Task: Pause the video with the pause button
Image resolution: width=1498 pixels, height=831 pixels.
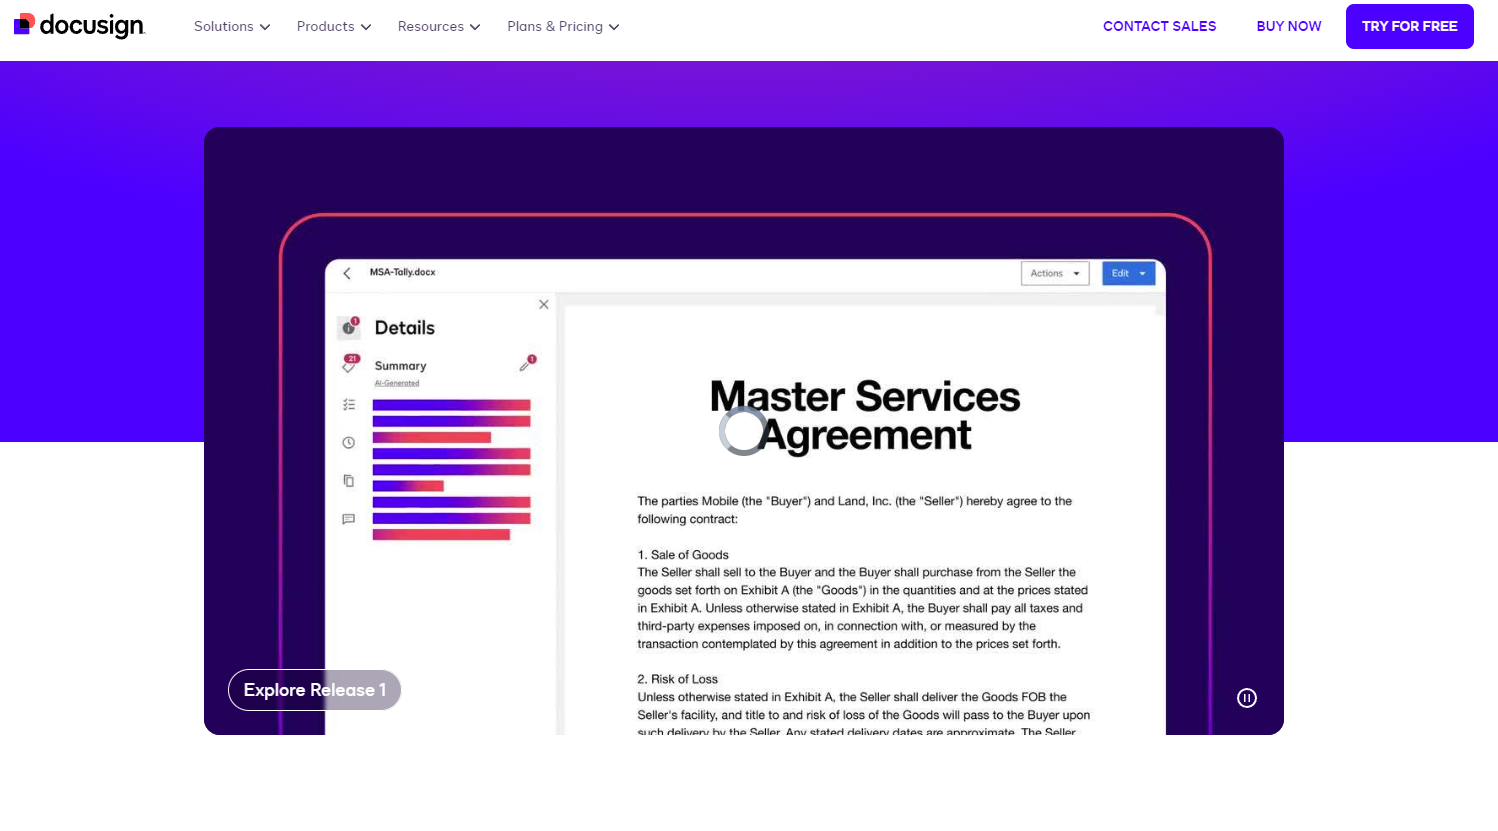Action: pyautogui.click(x=1246, y=698)
